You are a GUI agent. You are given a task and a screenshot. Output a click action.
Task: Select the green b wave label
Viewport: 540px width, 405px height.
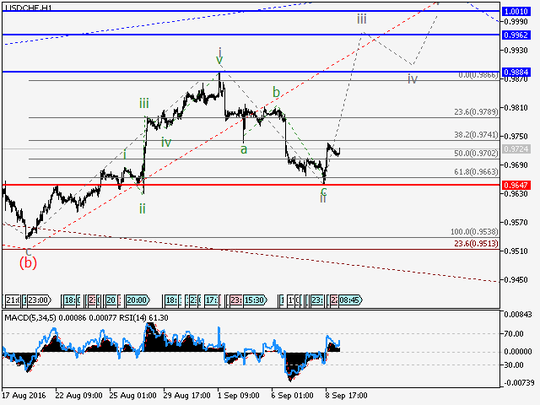[x=276, y=92]
